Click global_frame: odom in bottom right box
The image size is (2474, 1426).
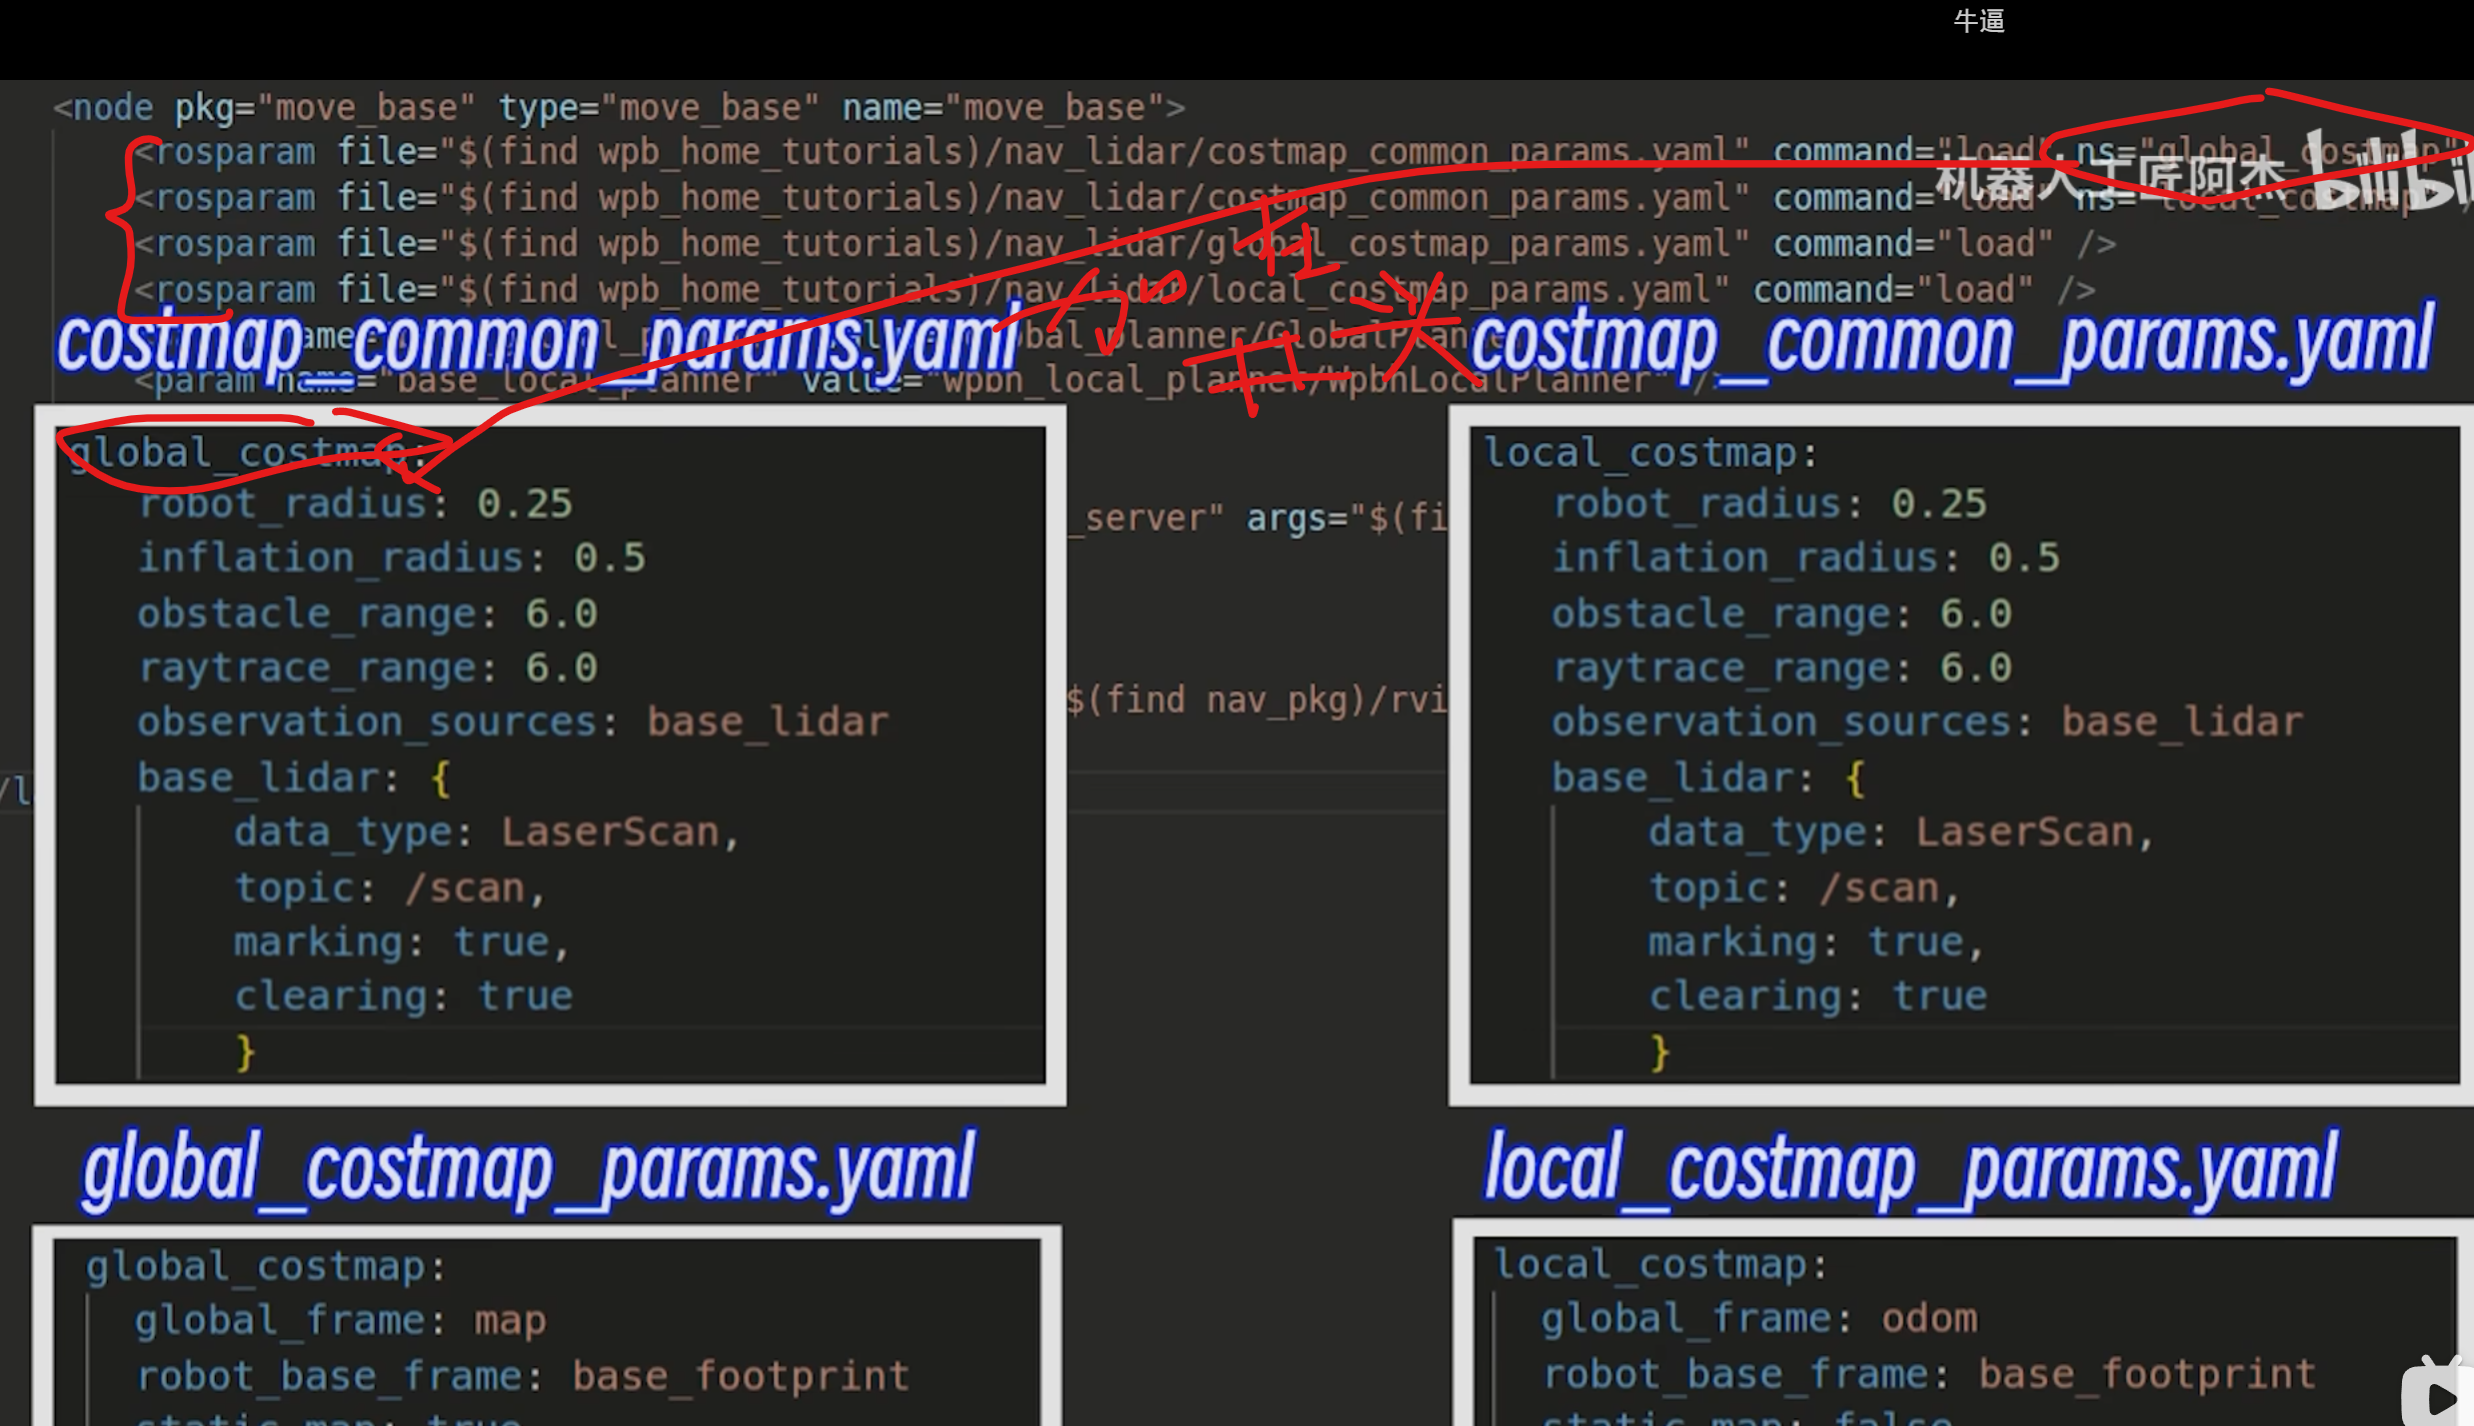(x=1758, y=1319)
